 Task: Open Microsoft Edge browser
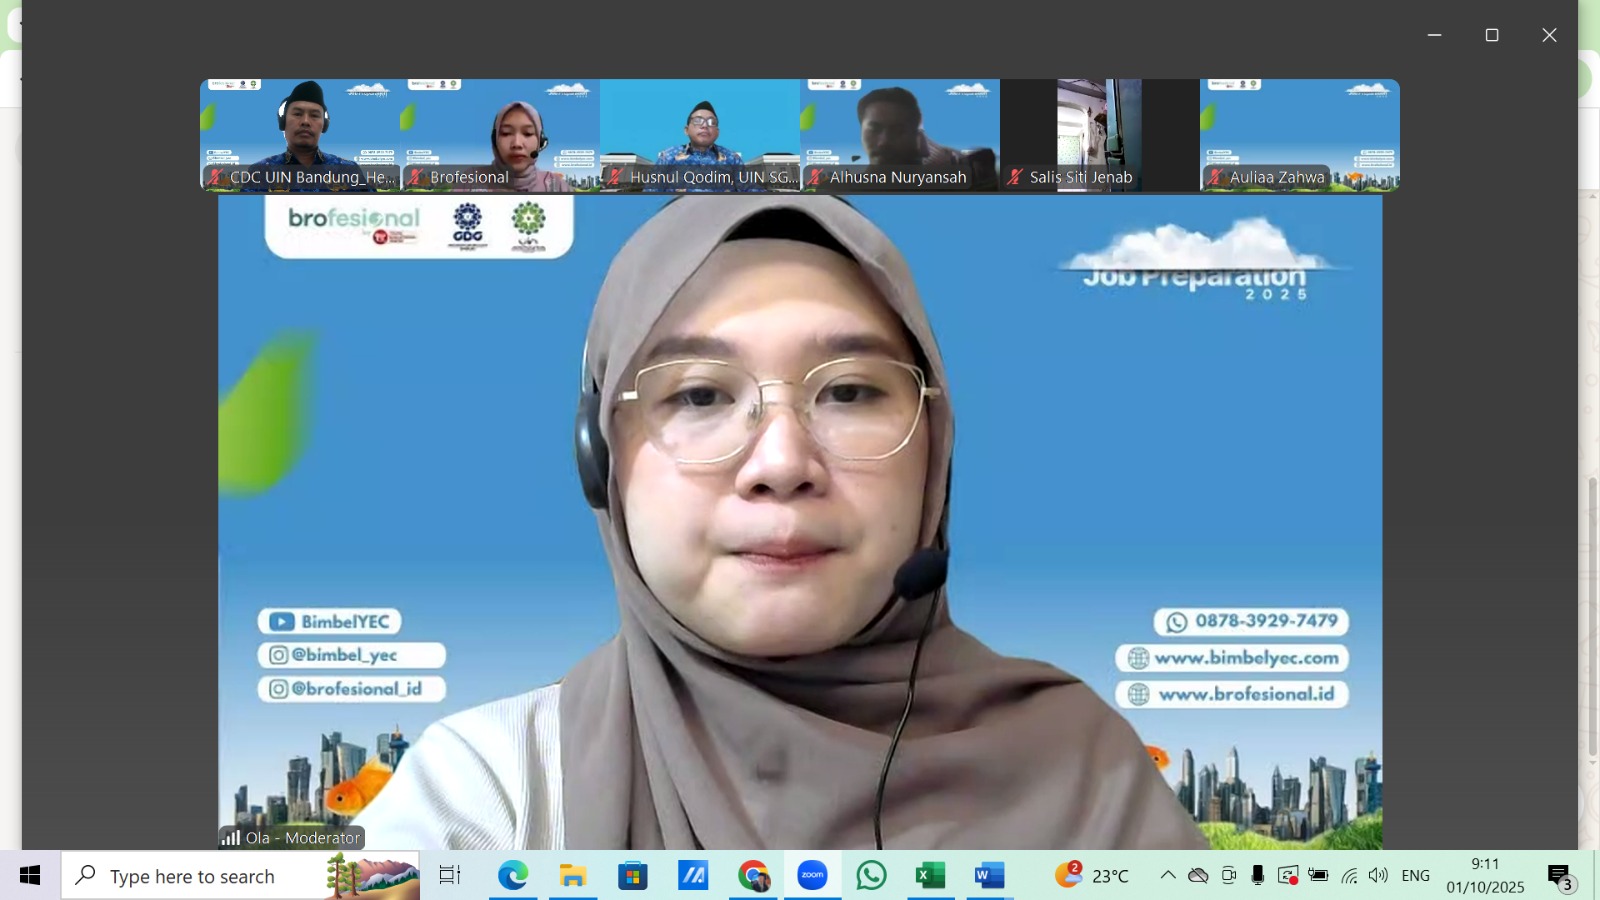click(513, 876)
